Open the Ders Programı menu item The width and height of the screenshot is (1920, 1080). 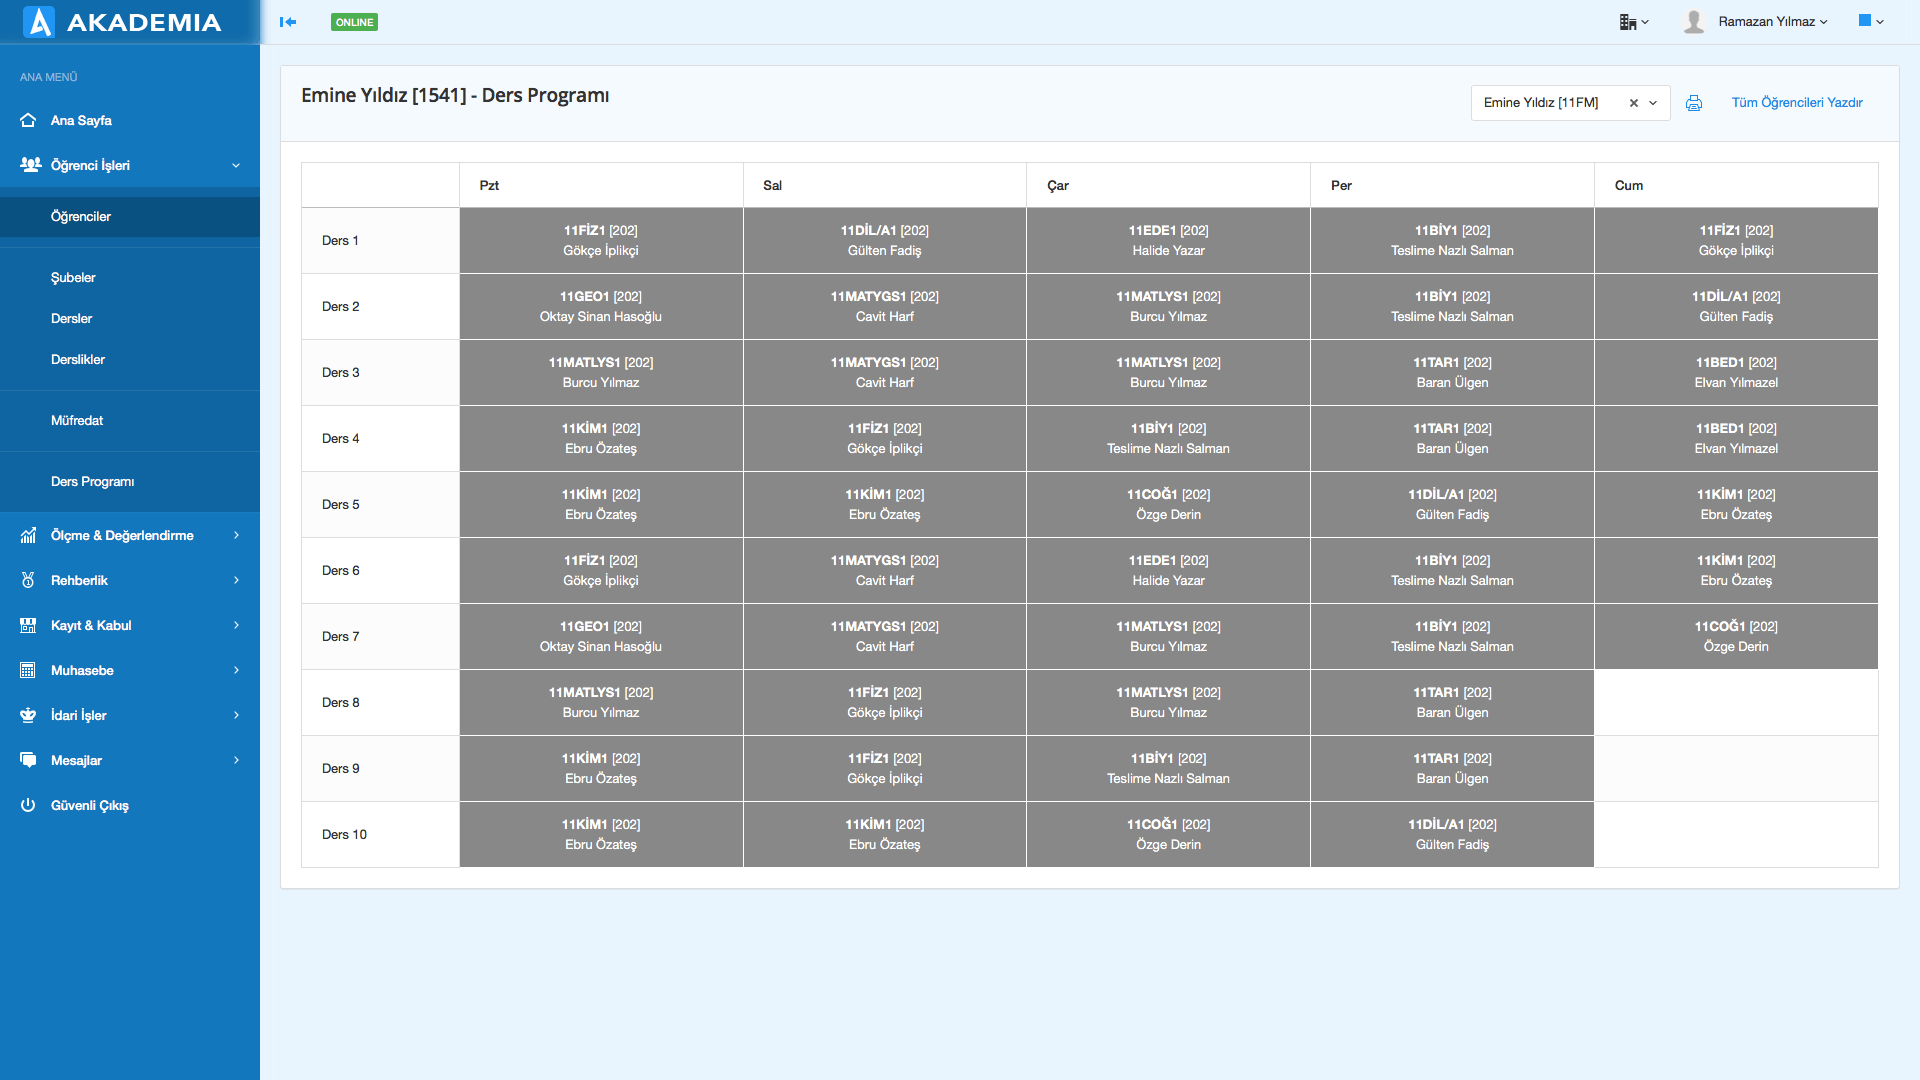click(x=93, y=481)
